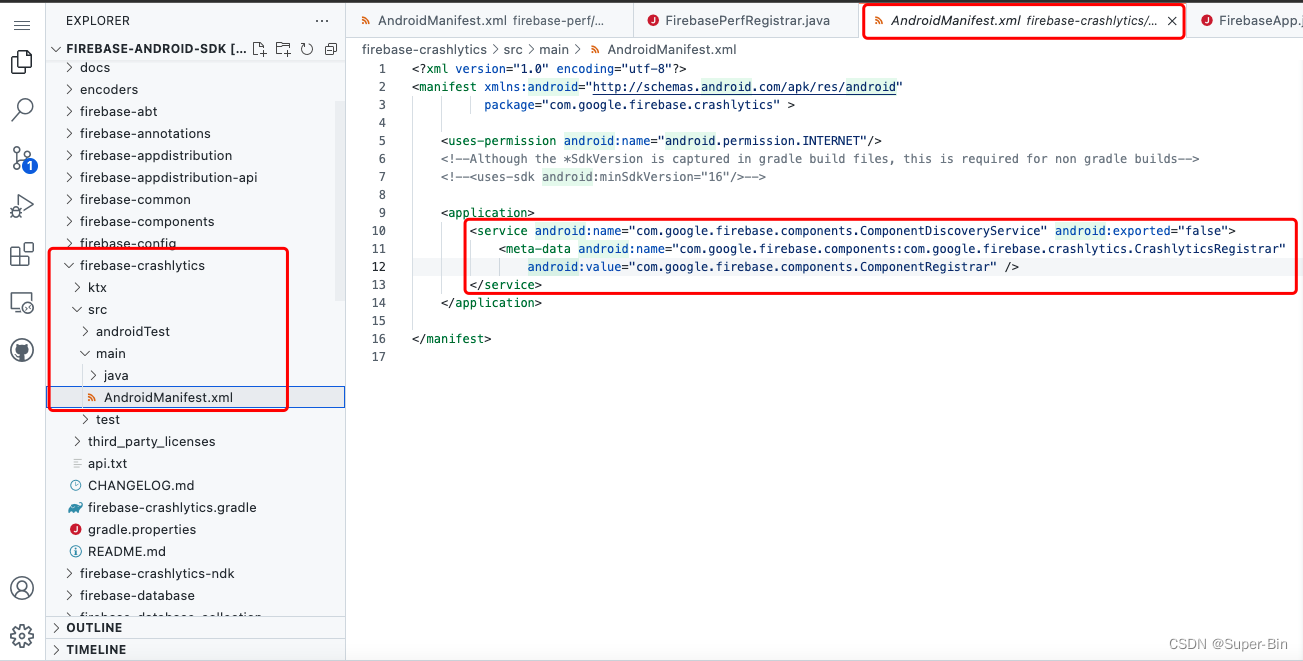The width and height of the screenshot is (1303, 661).
Task: Click Collapse Folders icon in Explorer
Action: tap(331, 48)
